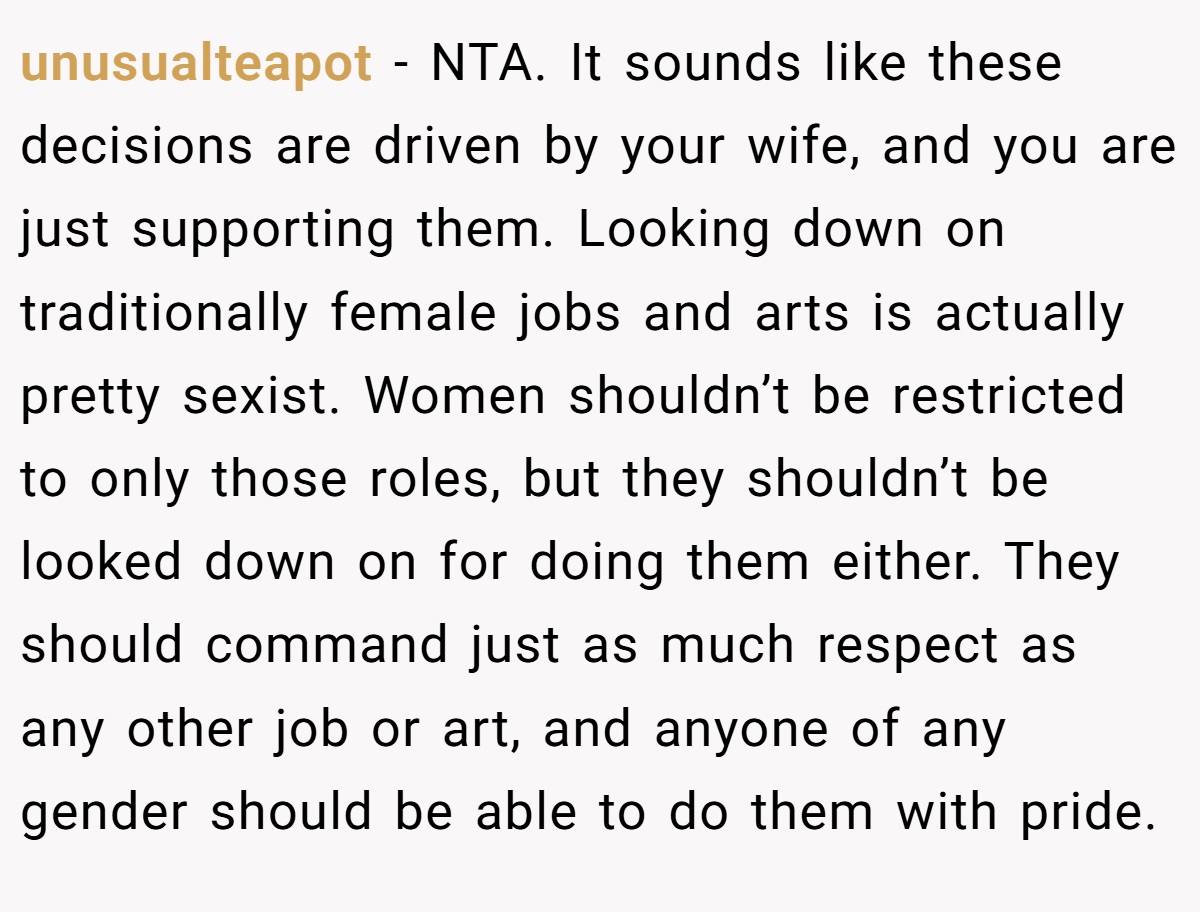1200x912 pixels.
Task: Click the word "command" in the text
Action: [x=327, y=645]
